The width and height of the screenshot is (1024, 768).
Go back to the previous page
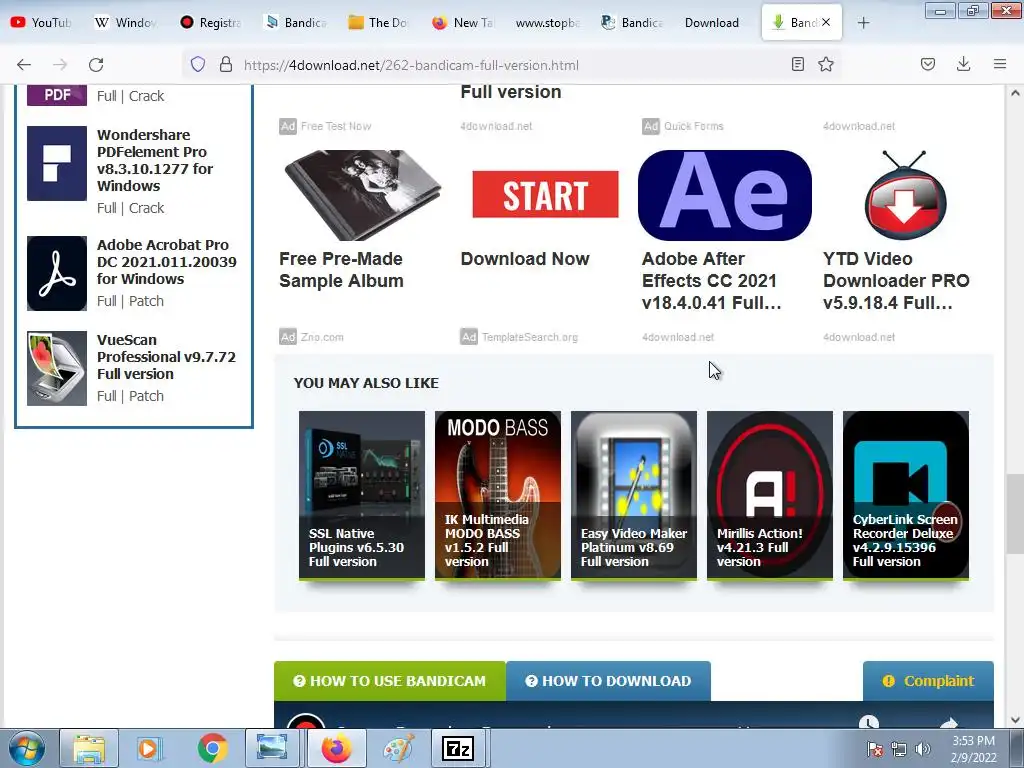point(24,65)
